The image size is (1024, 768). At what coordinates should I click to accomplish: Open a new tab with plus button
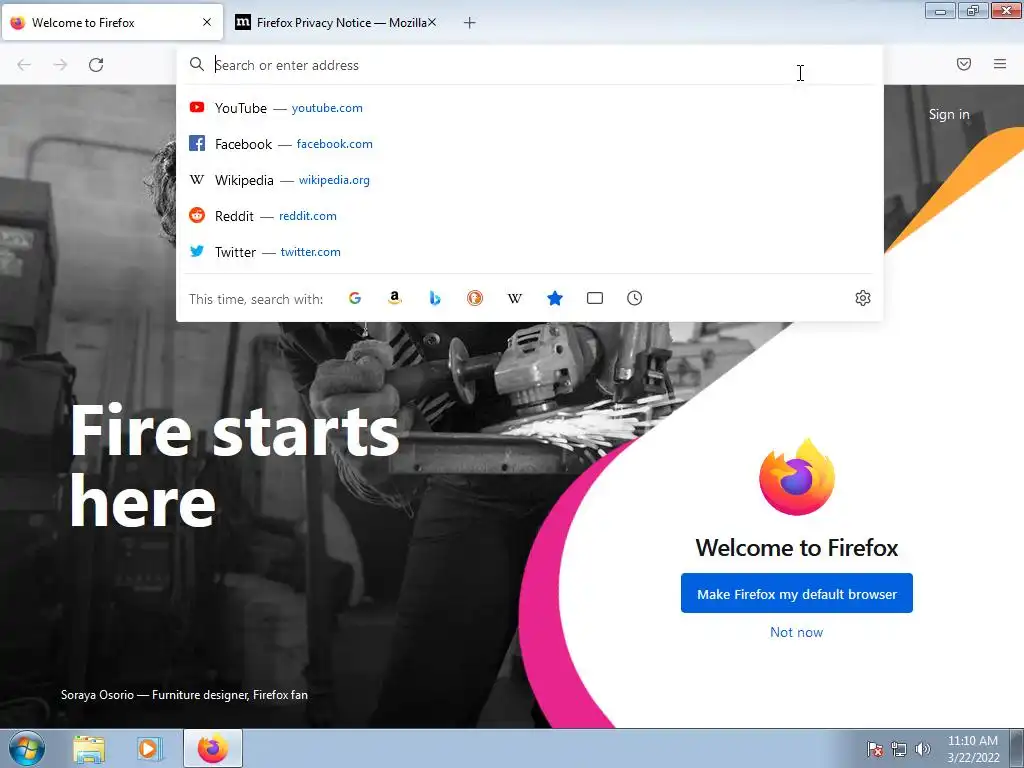[x=470, y=23]
